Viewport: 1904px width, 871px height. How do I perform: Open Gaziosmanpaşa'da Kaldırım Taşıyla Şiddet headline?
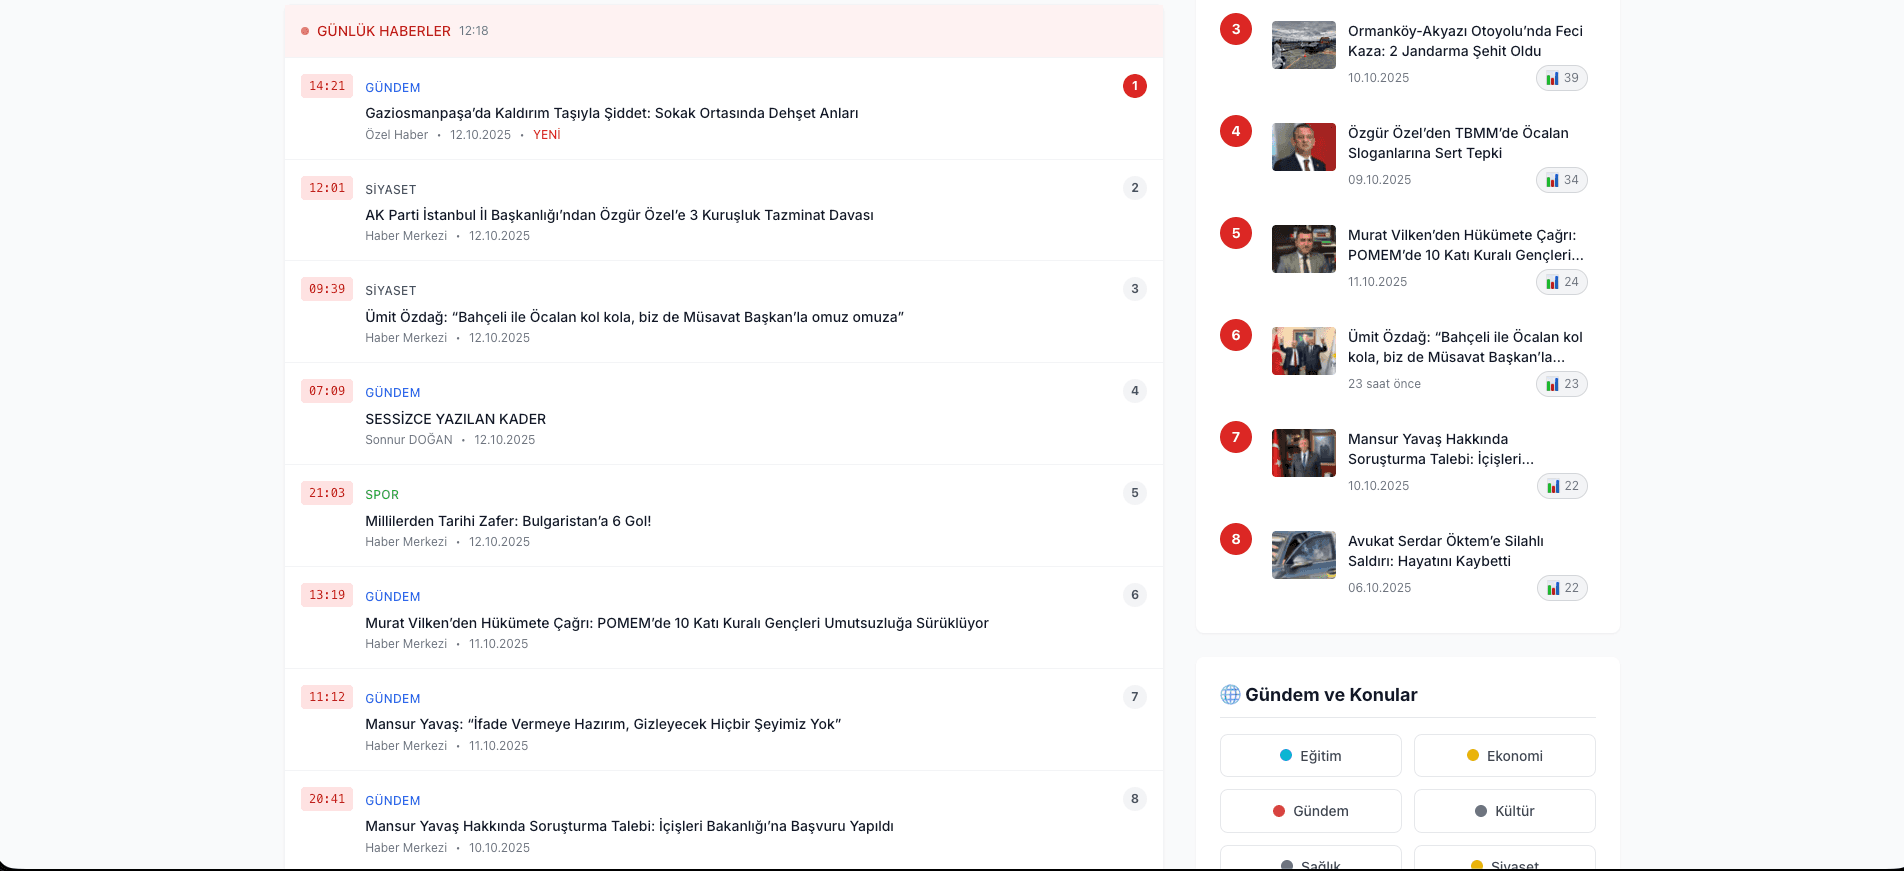[611, 113]
